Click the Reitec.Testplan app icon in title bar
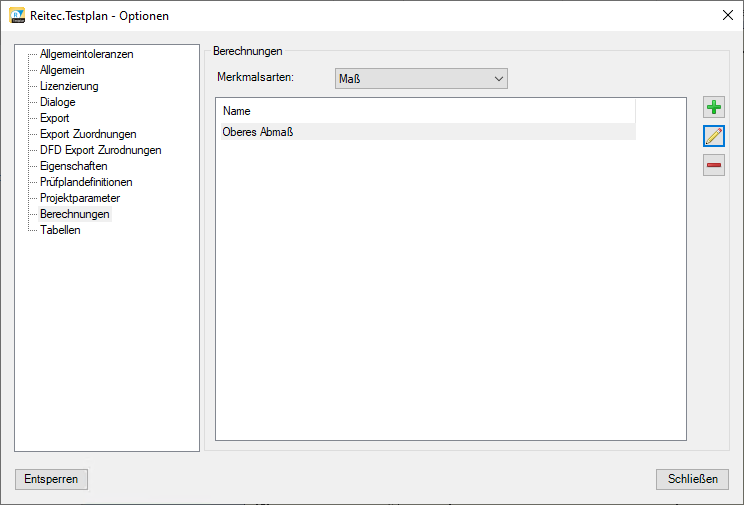 [x=17, y=16]
